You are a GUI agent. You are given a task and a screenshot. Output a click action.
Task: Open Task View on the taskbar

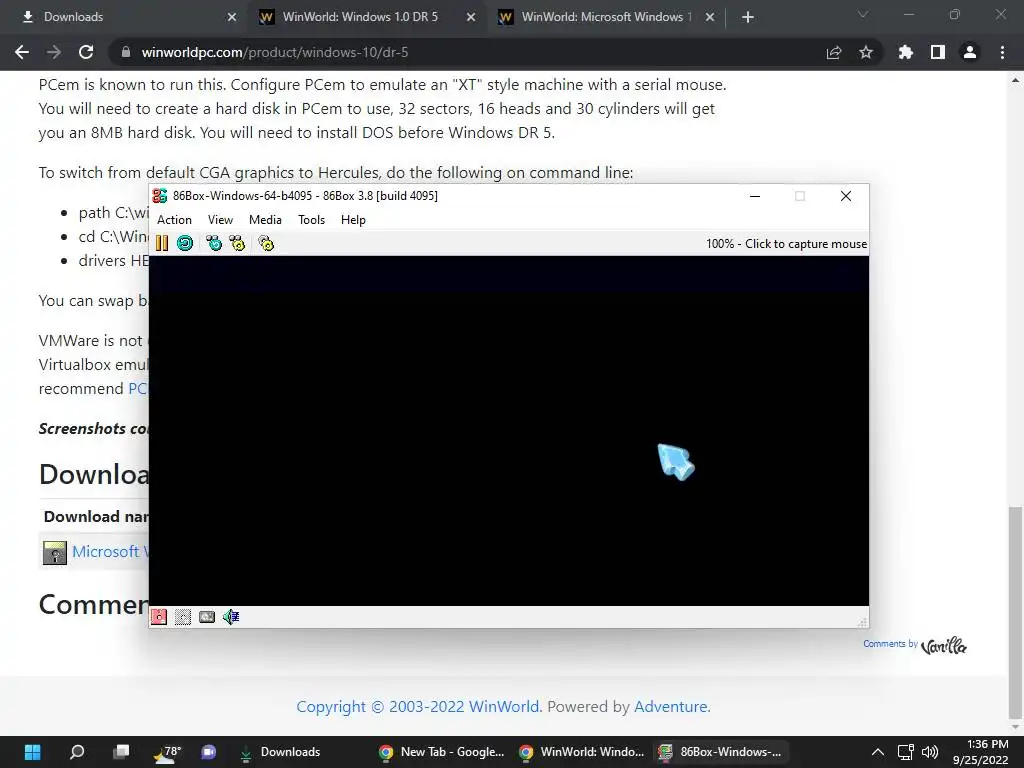(x=121, y=752)
